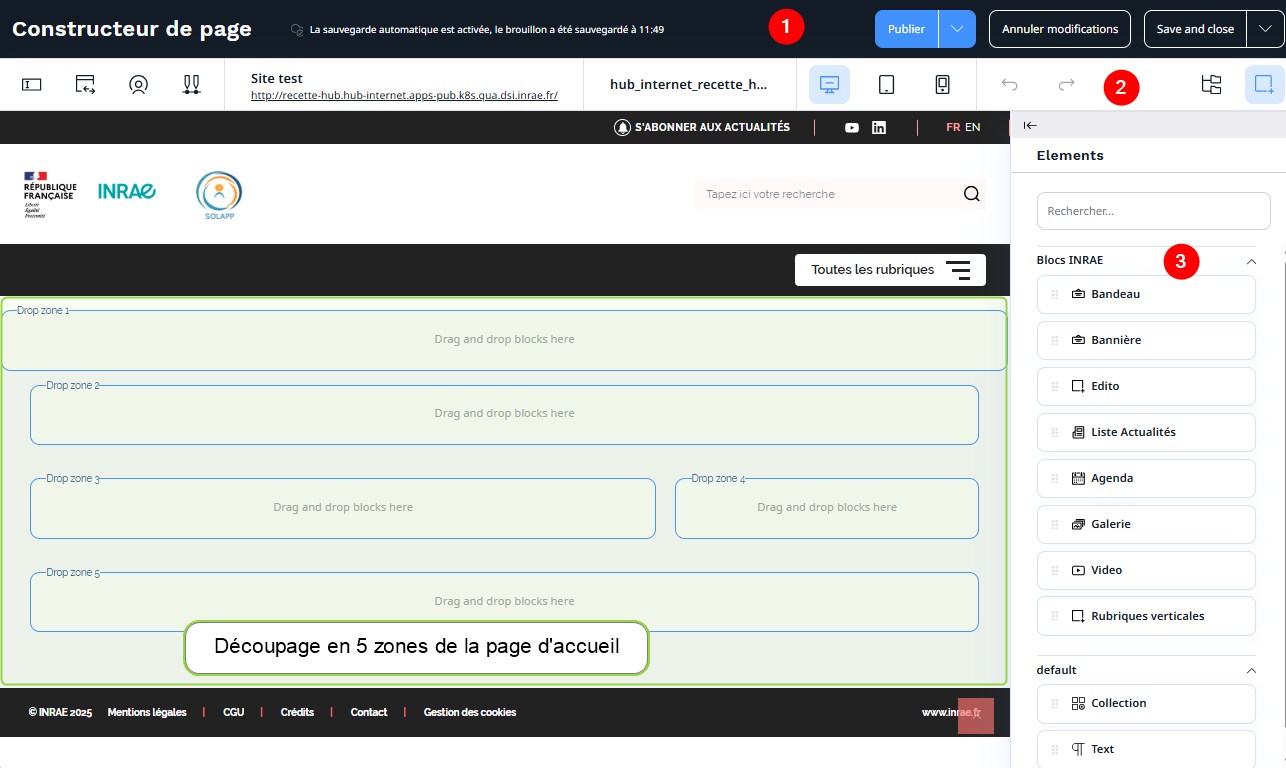
Task: Open the YouTube icon in the page header
Action: (x=852, y=127)
